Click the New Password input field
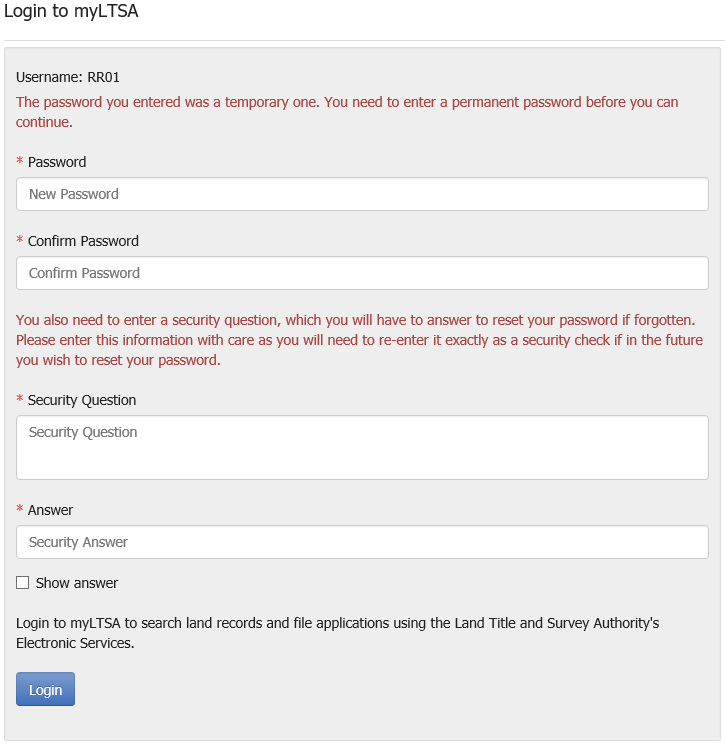The width and height of the screenshot is (725, 747). click(362, 194)
